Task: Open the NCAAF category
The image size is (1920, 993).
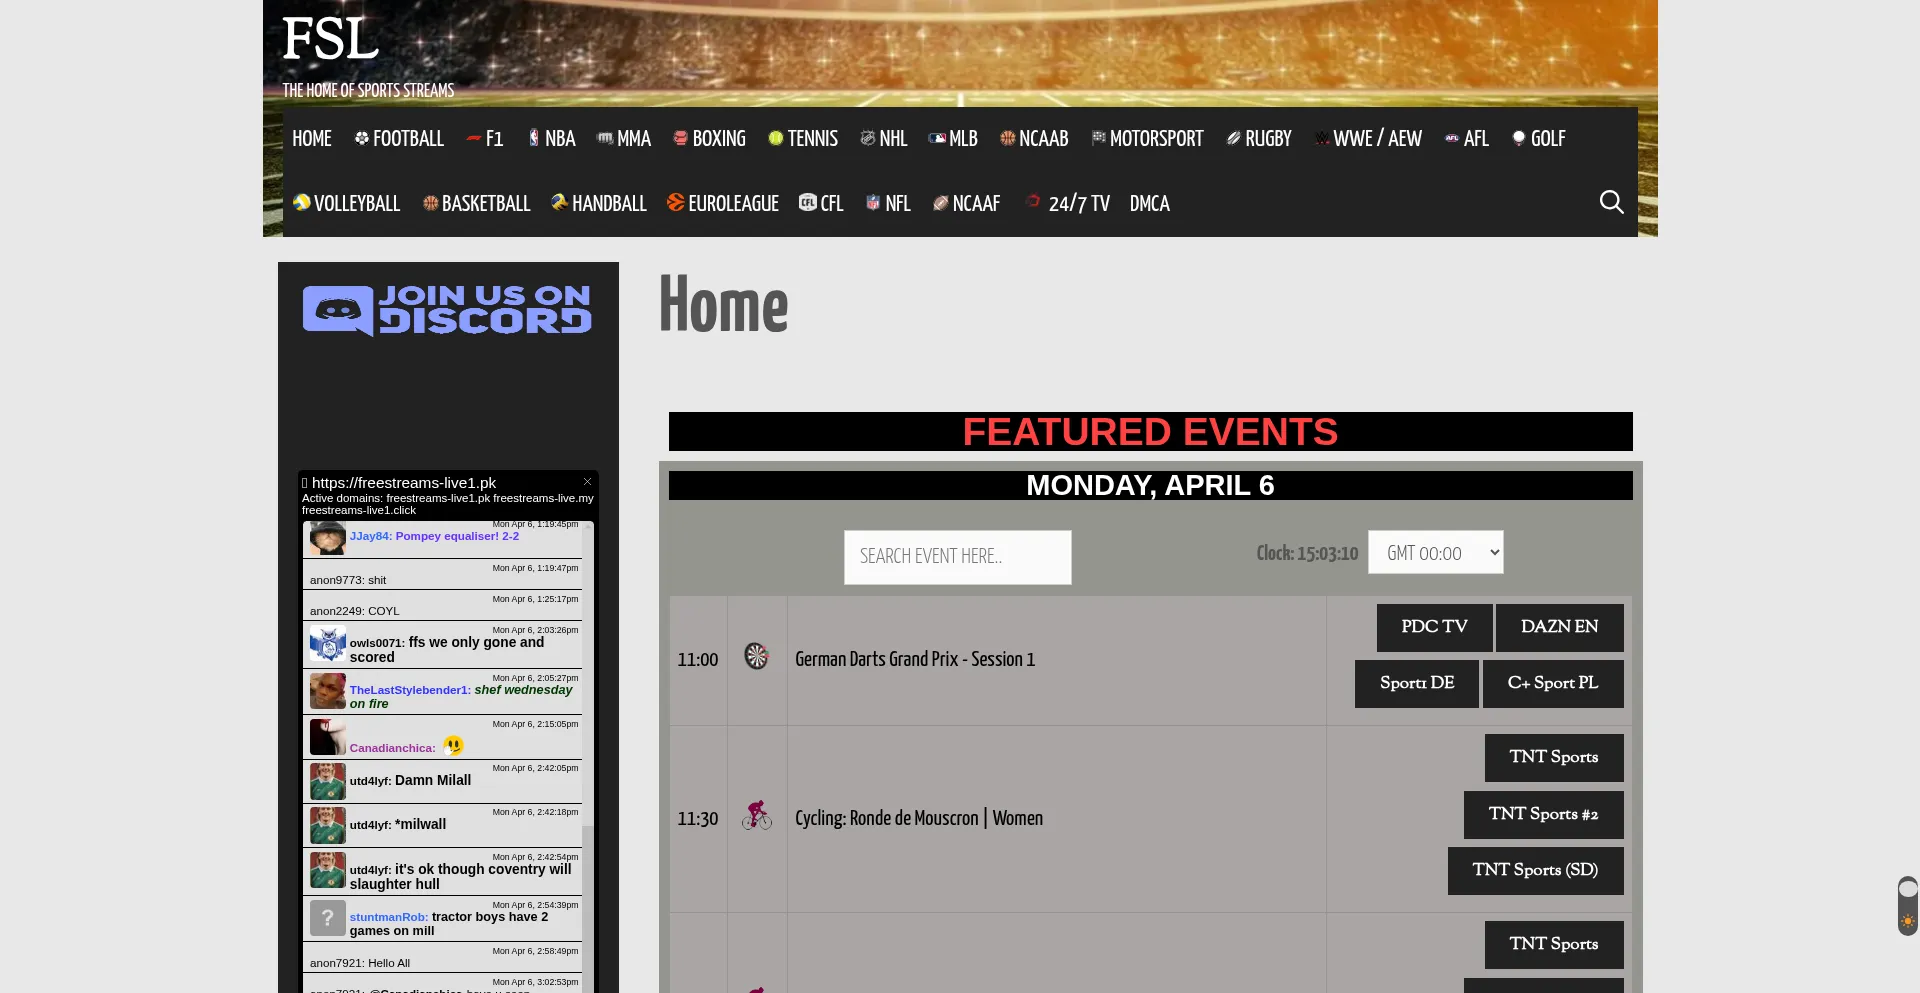Action: pos(966,204)
